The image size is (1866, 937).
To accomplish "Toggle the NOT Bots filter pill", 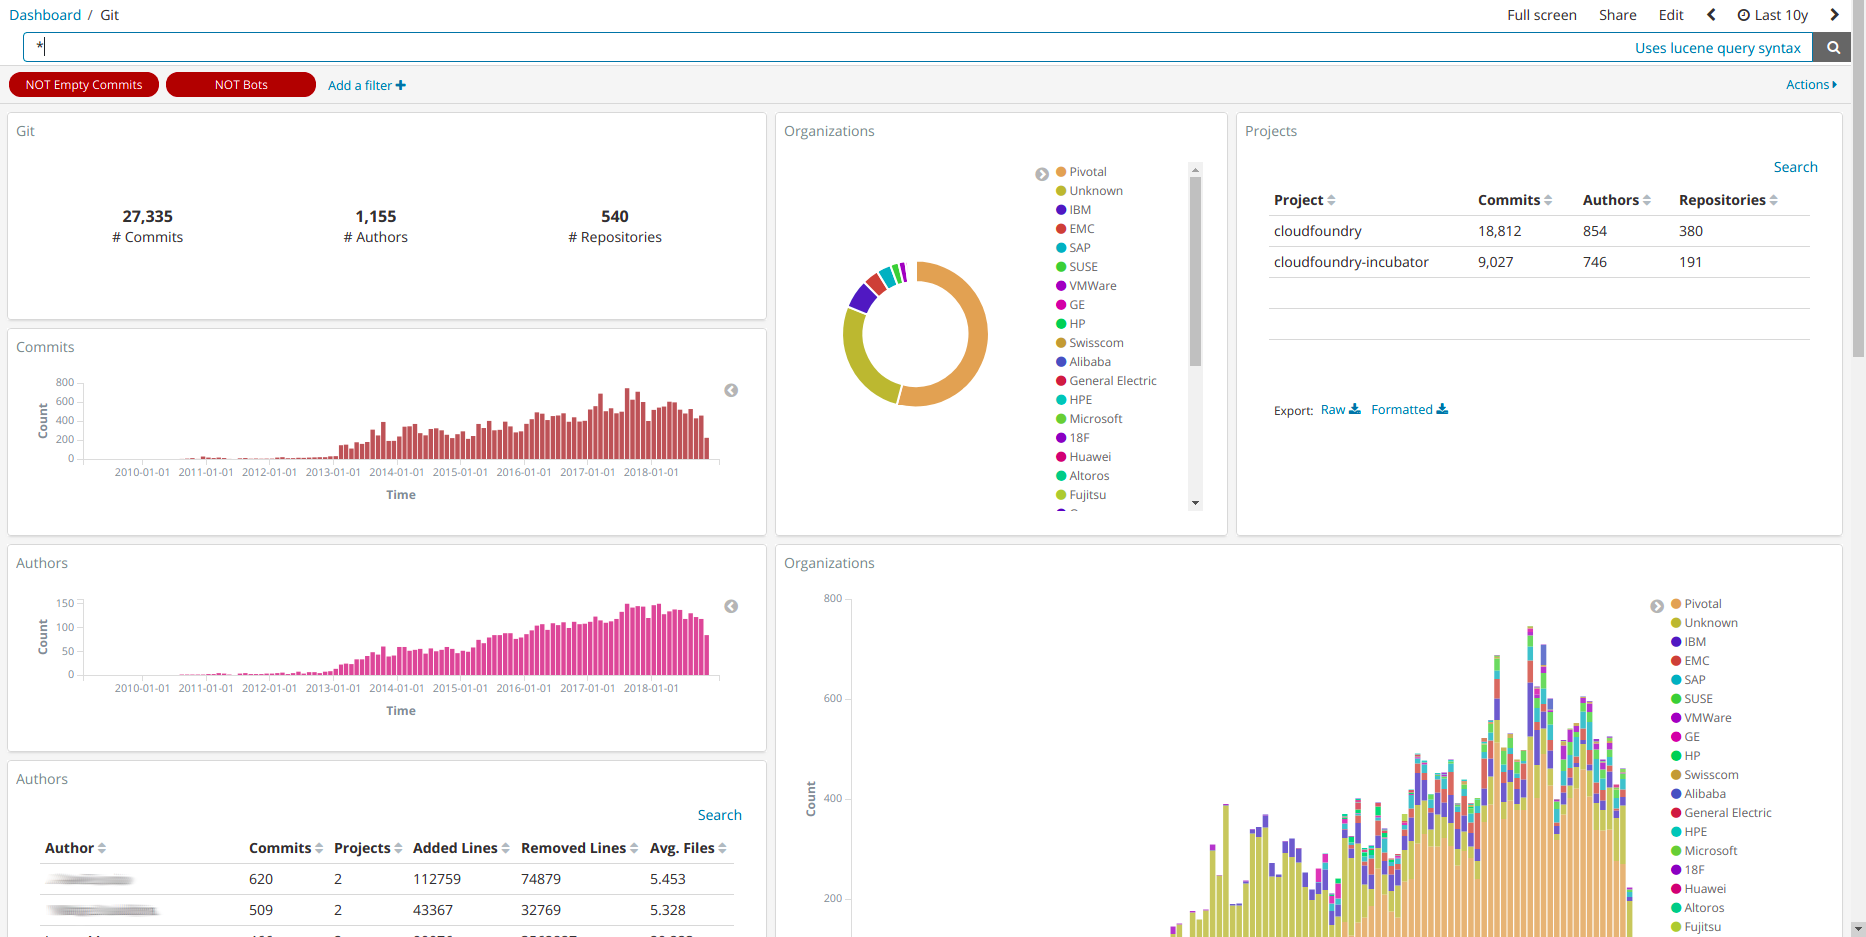I will (x=241, y=85).
